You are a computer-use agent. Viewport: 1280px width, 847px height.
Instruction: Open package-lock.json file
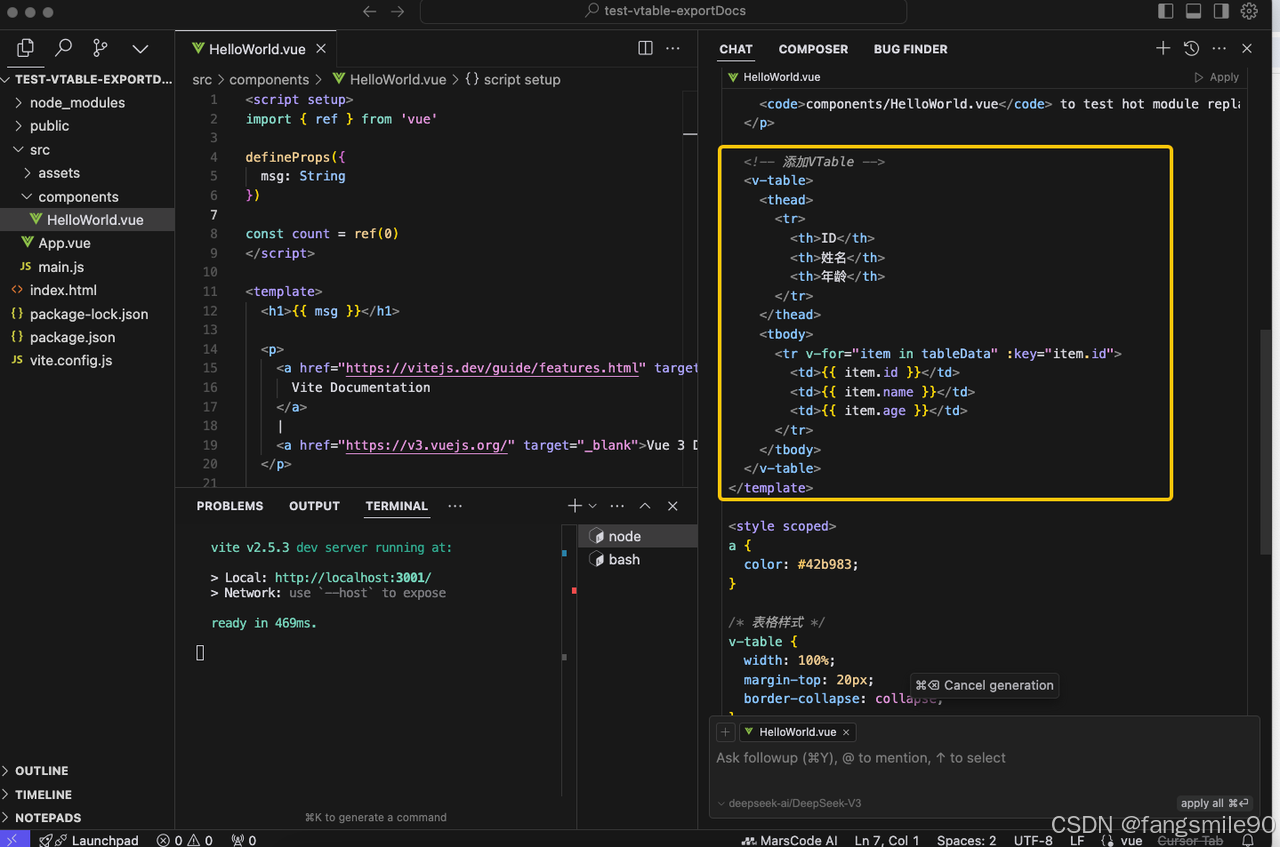coord(87,314)
